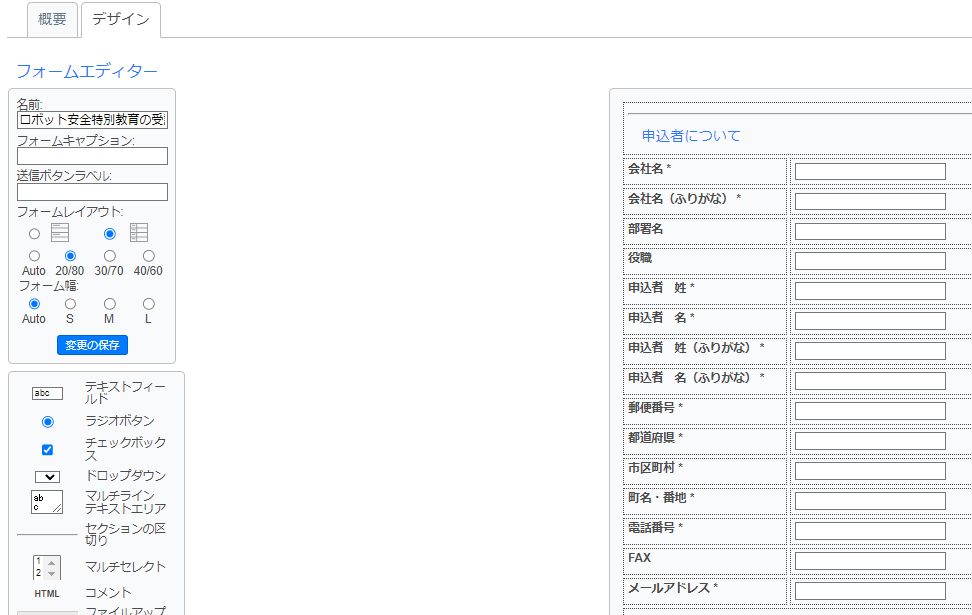Click the 申込者 名 * input field
The width and height of the screenshot is (972, 615).
point(870,321)
